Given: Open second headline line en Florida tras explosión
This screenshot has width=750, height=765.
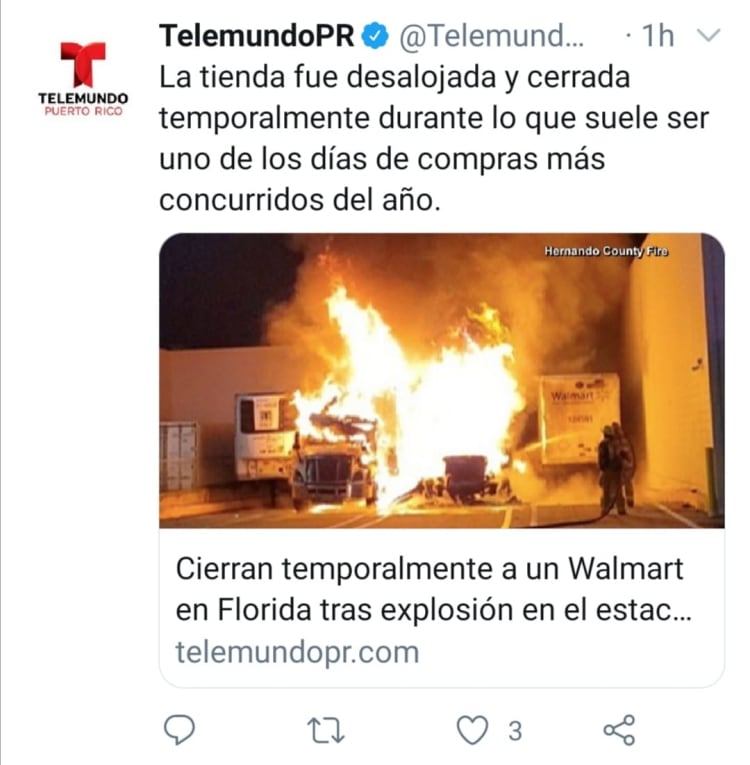Looking at the screenshot, I should (x=433, y=610).
